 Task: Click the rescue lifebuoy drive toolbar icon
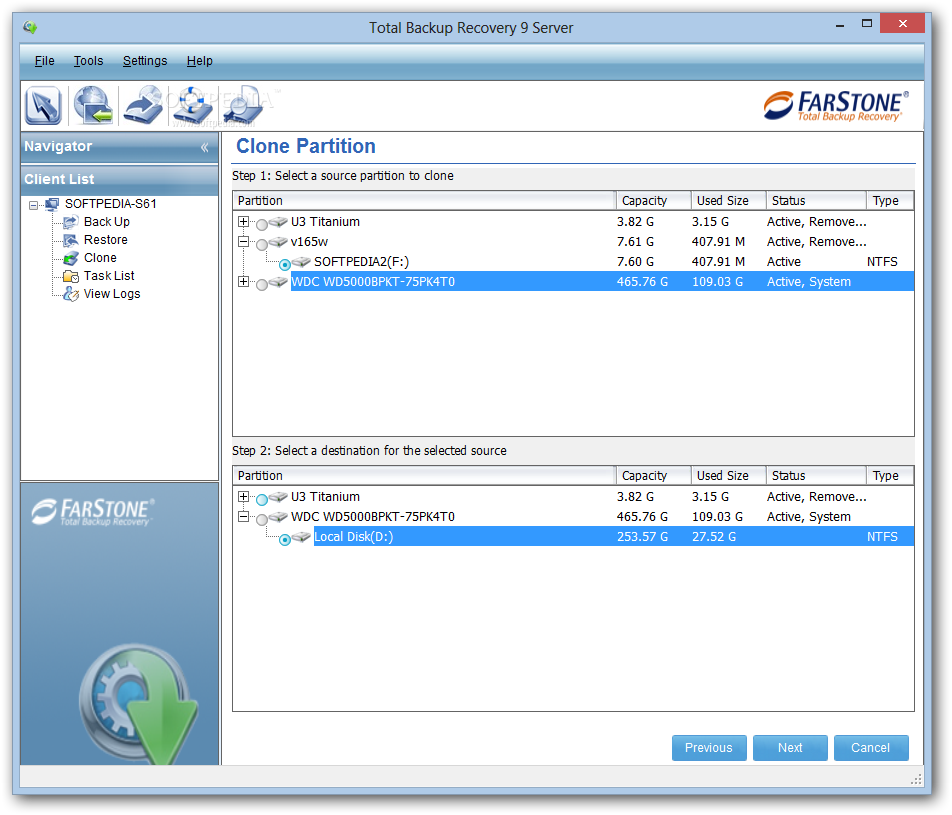tap(192, 106)
